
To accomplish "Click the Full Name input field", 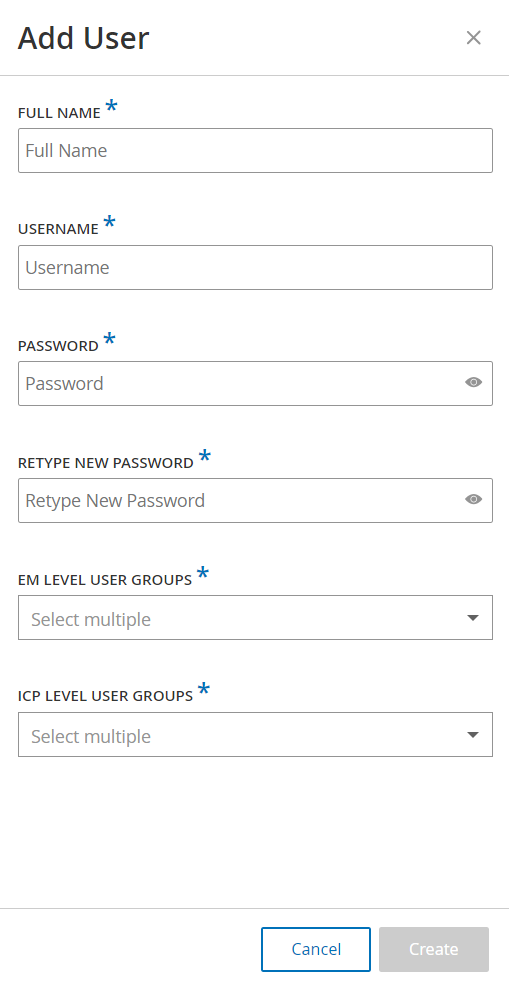I will [255, 150].
